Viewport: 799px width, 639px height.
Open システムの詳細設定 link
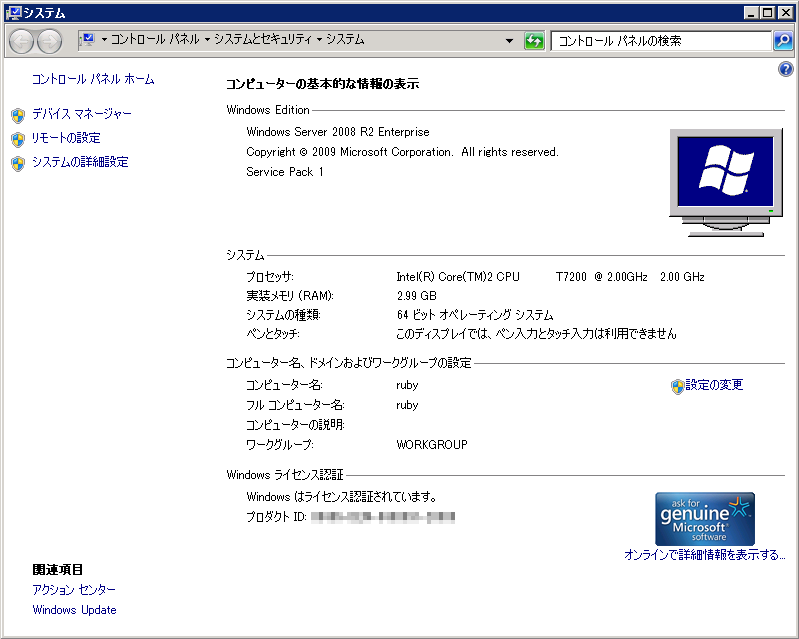pyautogui.click(x=80, y=162)
